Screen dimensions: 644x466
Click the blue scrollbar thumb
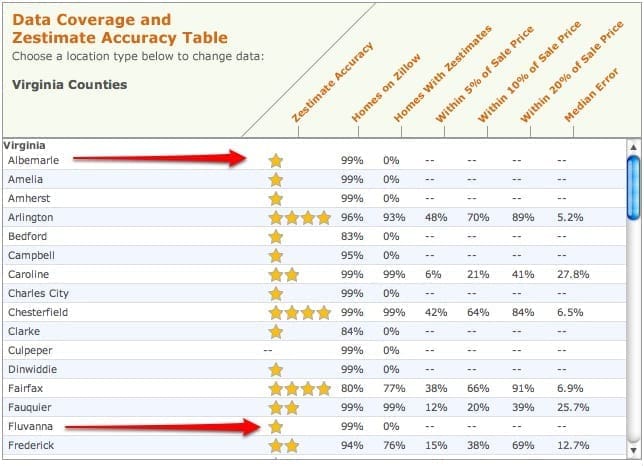tap(633, 188)
